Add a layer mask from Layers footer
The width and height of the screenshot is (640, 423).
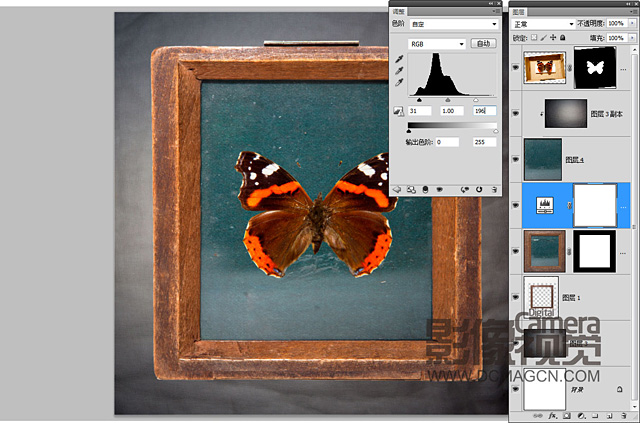567,416
